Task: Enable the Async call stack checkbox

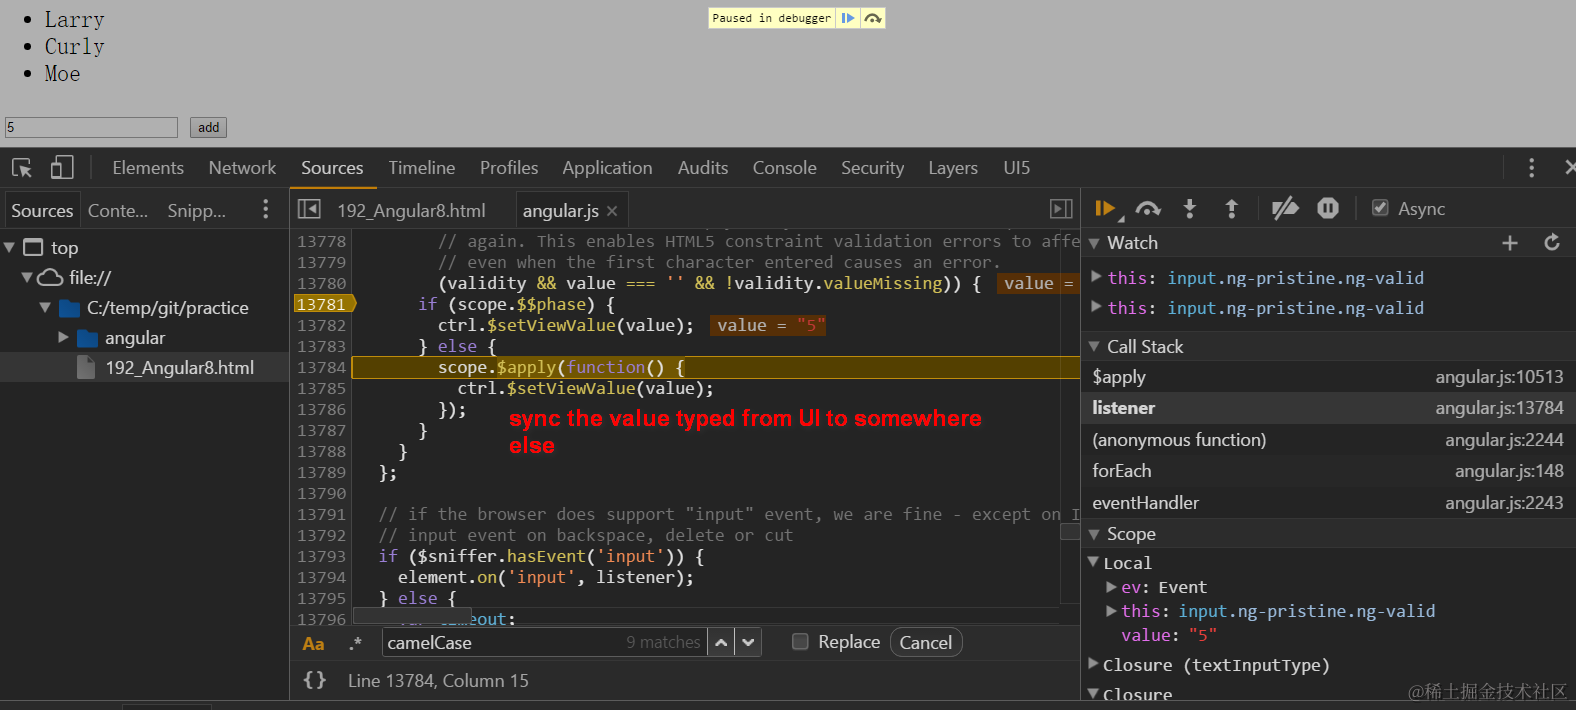Action: (1380, 208)
